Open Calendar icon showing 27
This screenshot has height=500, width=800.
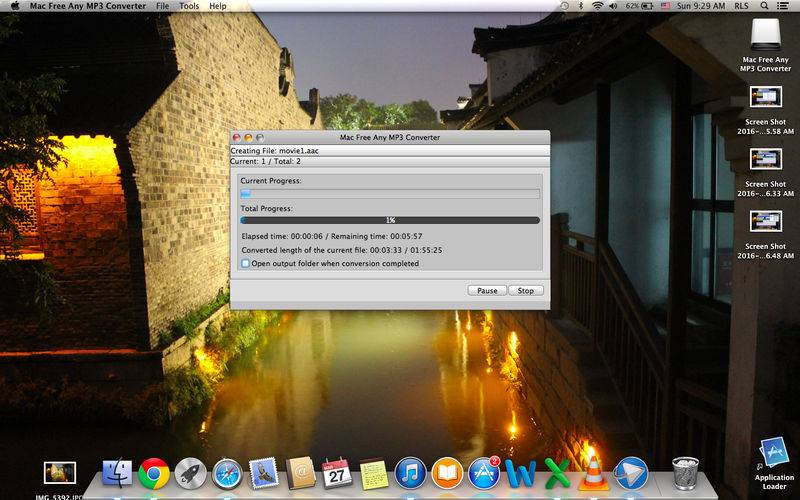[x=337, y=473]
